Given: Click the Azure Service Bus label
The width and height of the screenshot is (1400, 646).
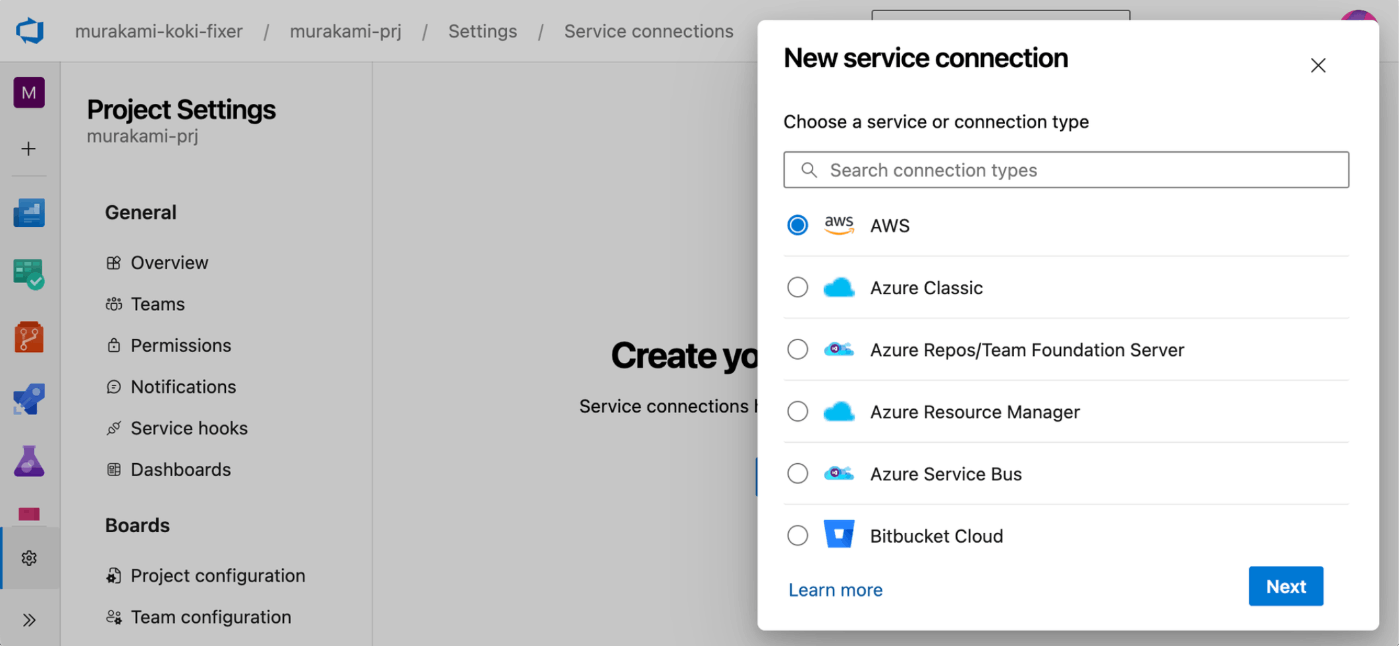Looking at the screenshot, I should [x=946, y=474].
